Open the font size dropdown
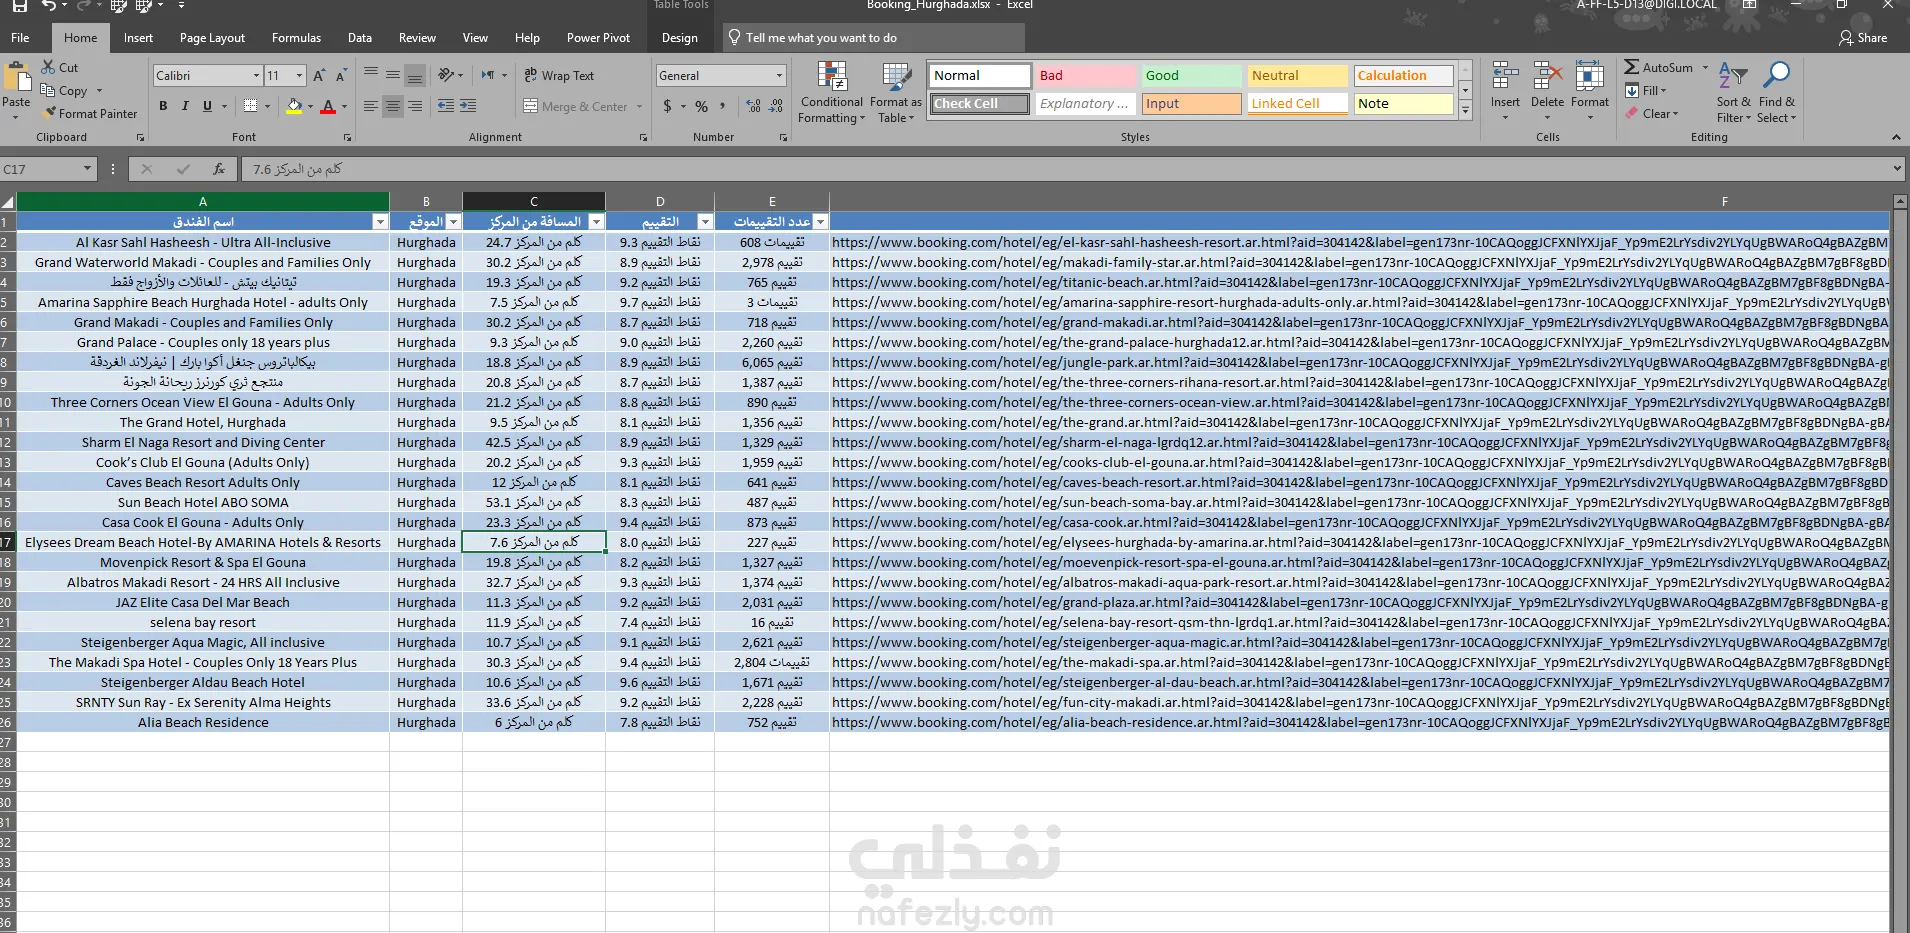 tap(299, 76)
